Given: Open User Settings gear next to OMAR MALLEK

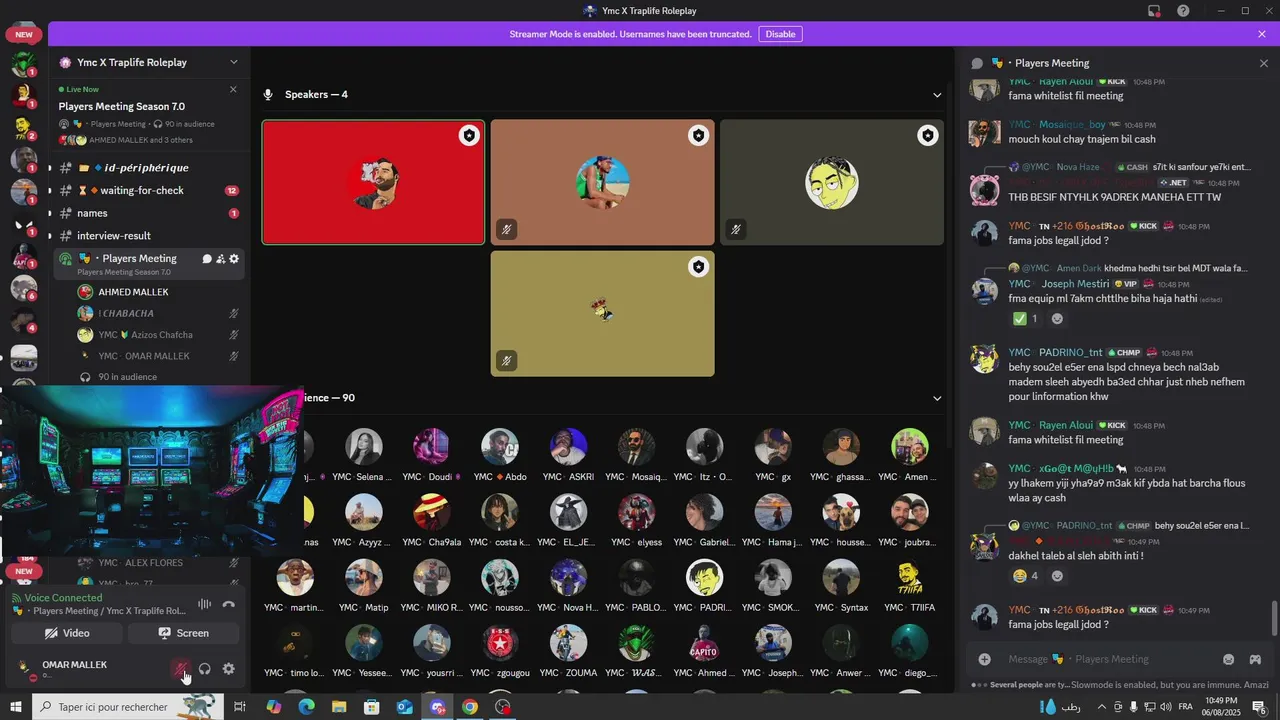Looking at the screenshot, I should tap(229, 669).
